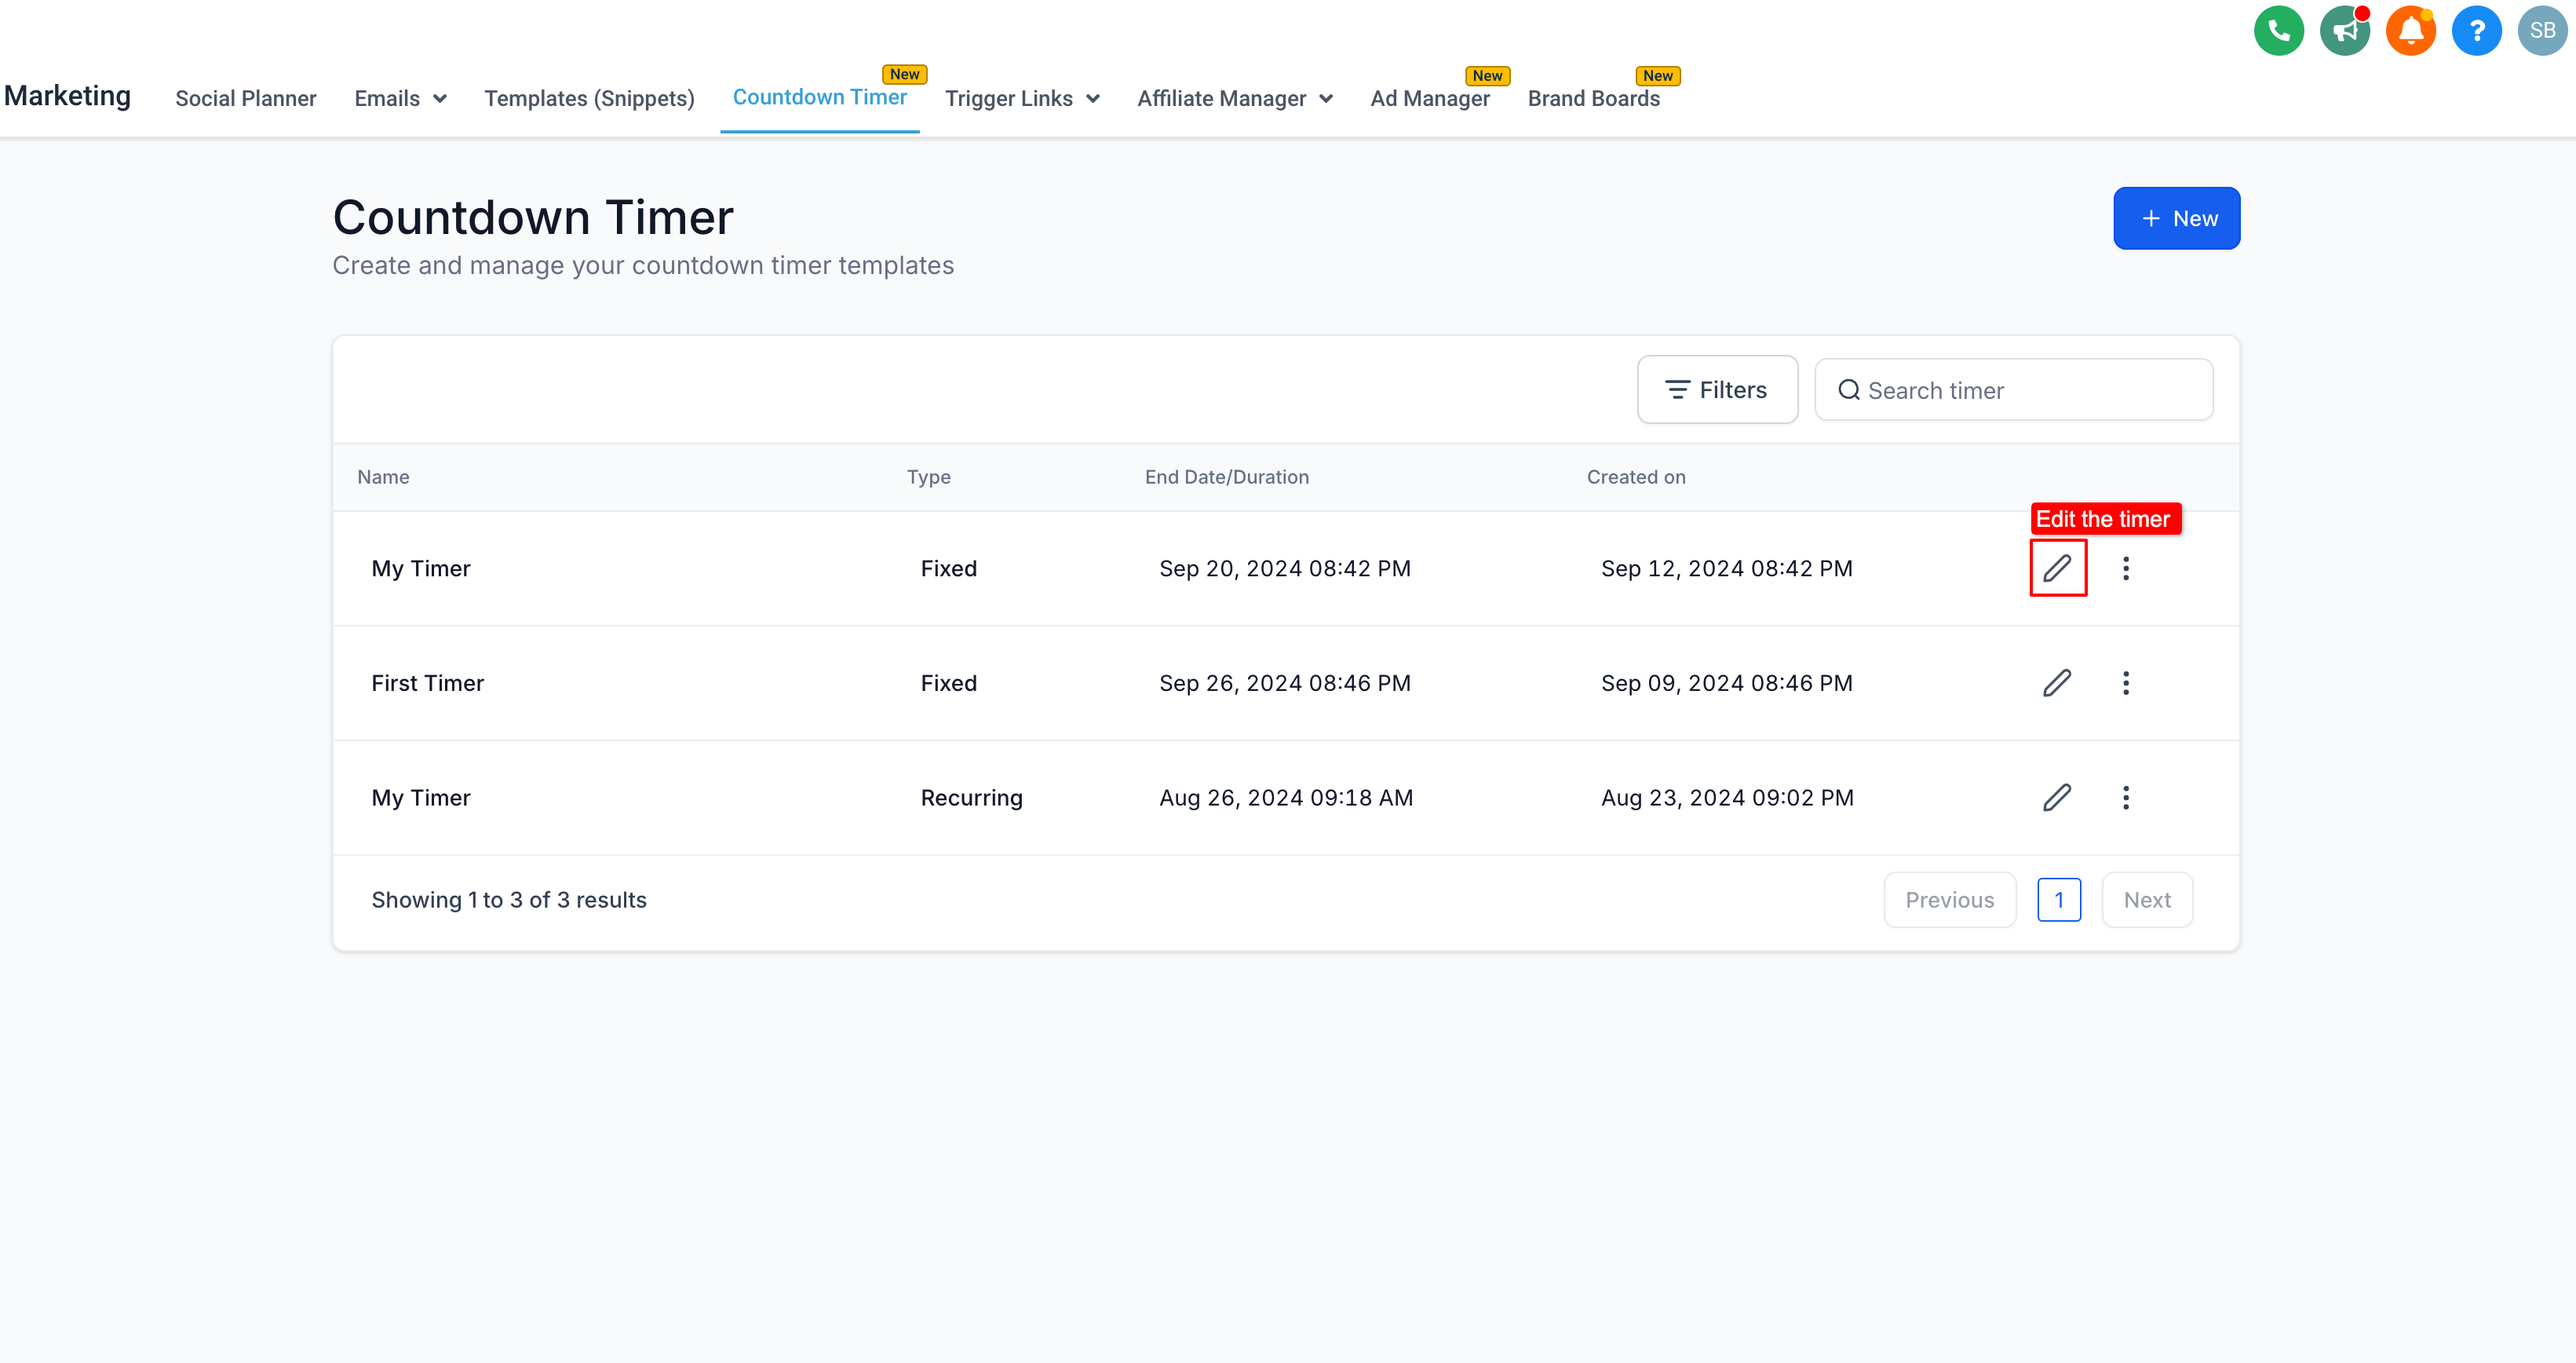The width and height of the screenshot is (2576, 1363).
Task: Select page 1 in pagination
Action: coord(2059,900)
